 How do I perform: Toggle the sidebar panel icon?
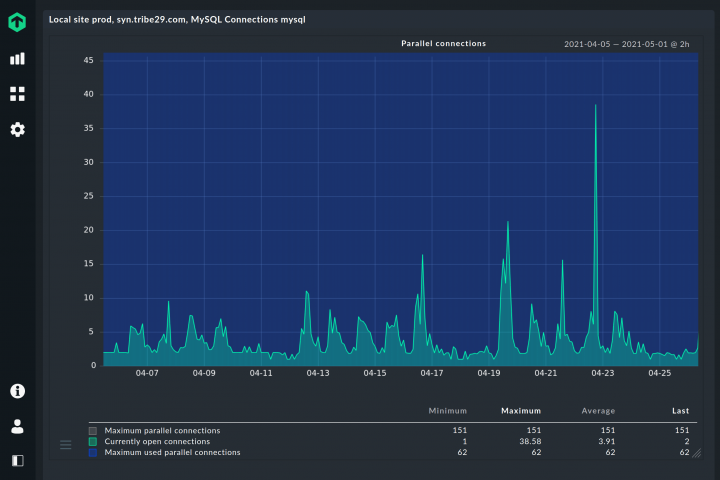click(x=17, y=461)
